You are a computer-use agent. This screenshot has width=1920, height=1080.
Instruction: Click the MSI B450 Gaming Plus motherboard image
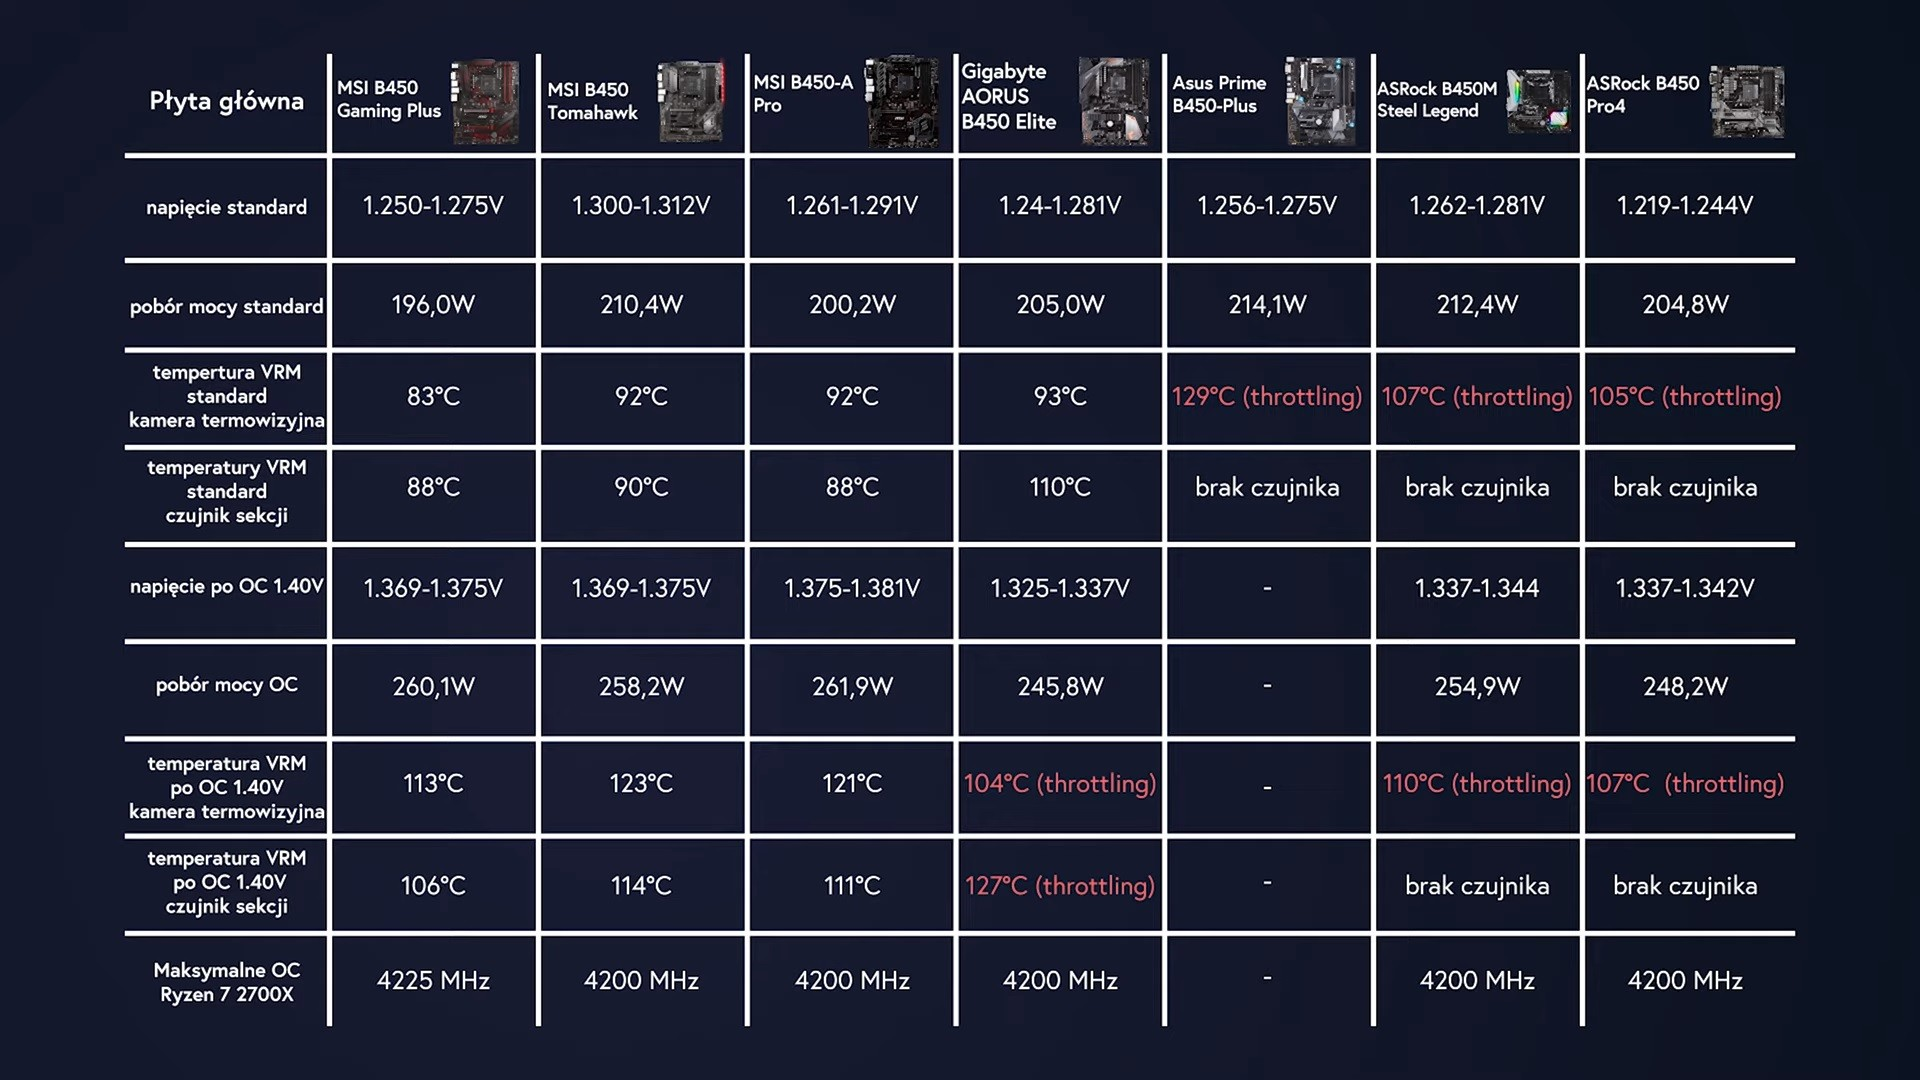pos(485,101)
